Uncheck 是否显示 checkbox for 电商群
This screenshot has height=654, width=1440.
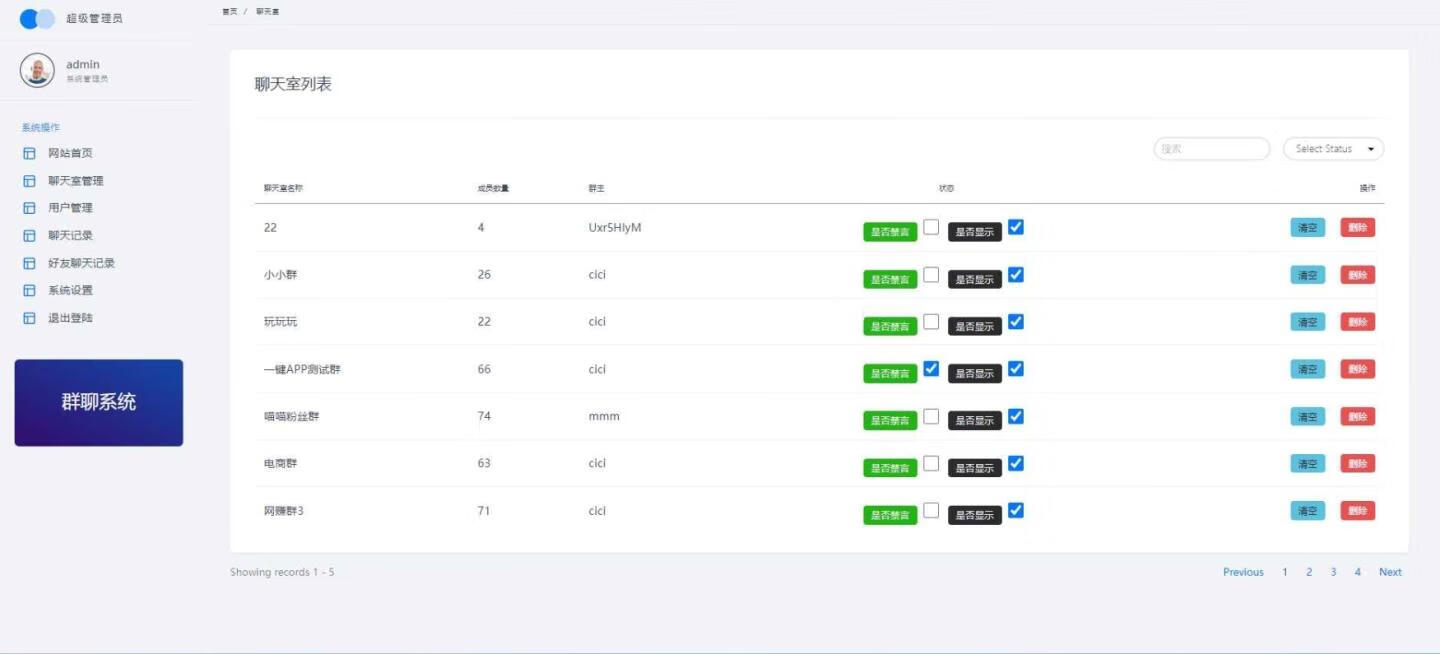click(x=1016, y=463)
